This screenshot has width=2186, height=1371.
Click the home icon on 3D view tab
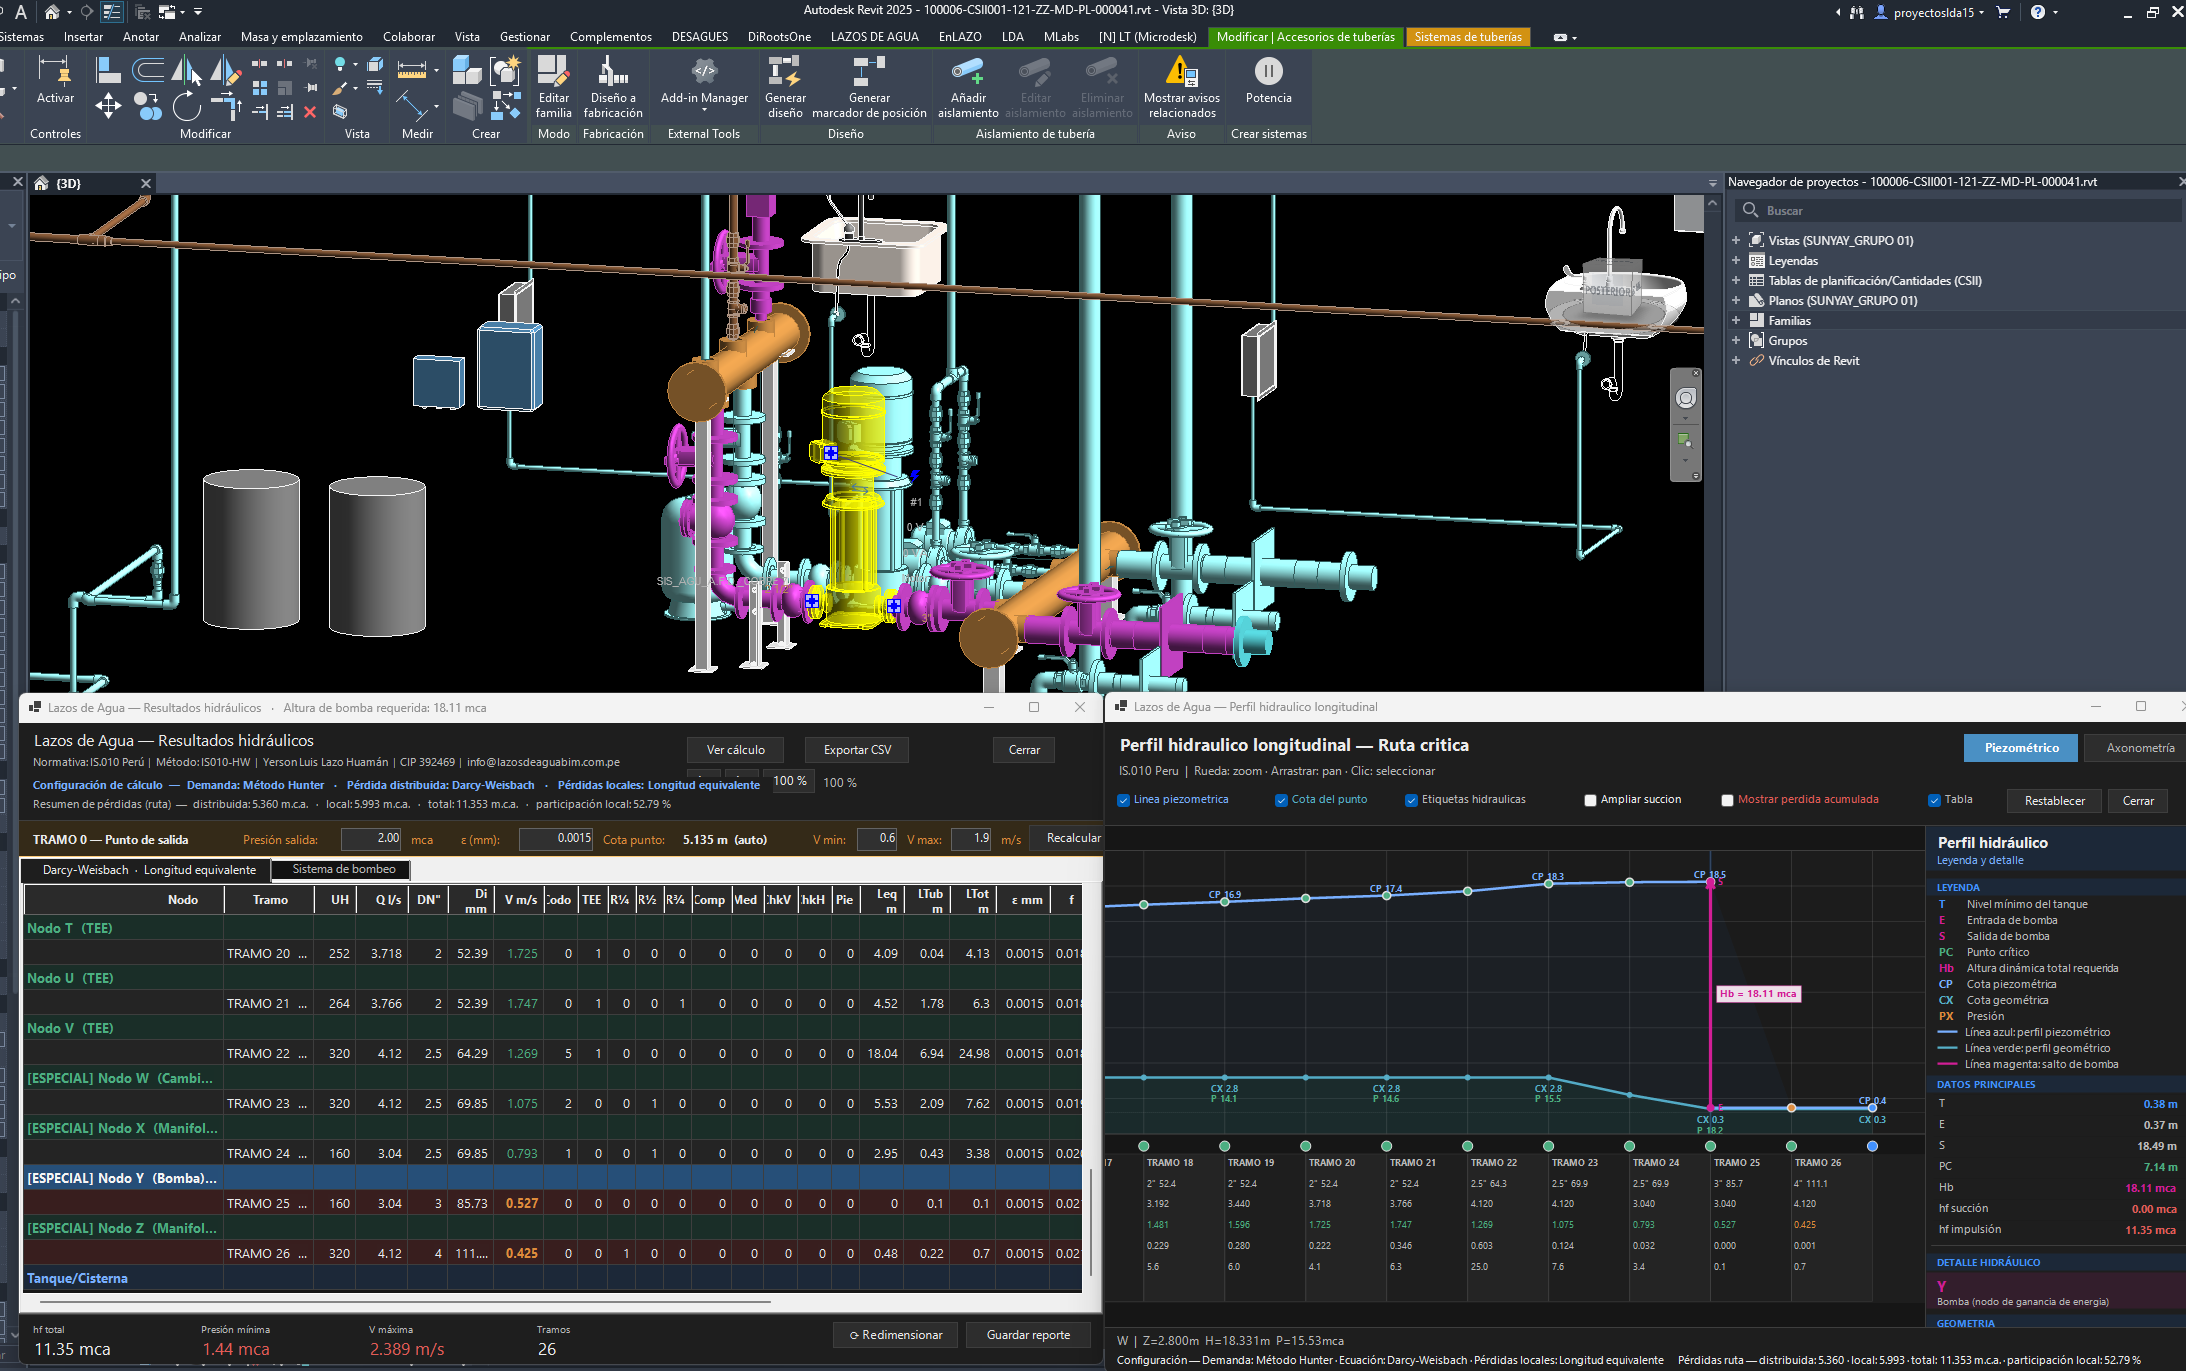coord(42,183)
